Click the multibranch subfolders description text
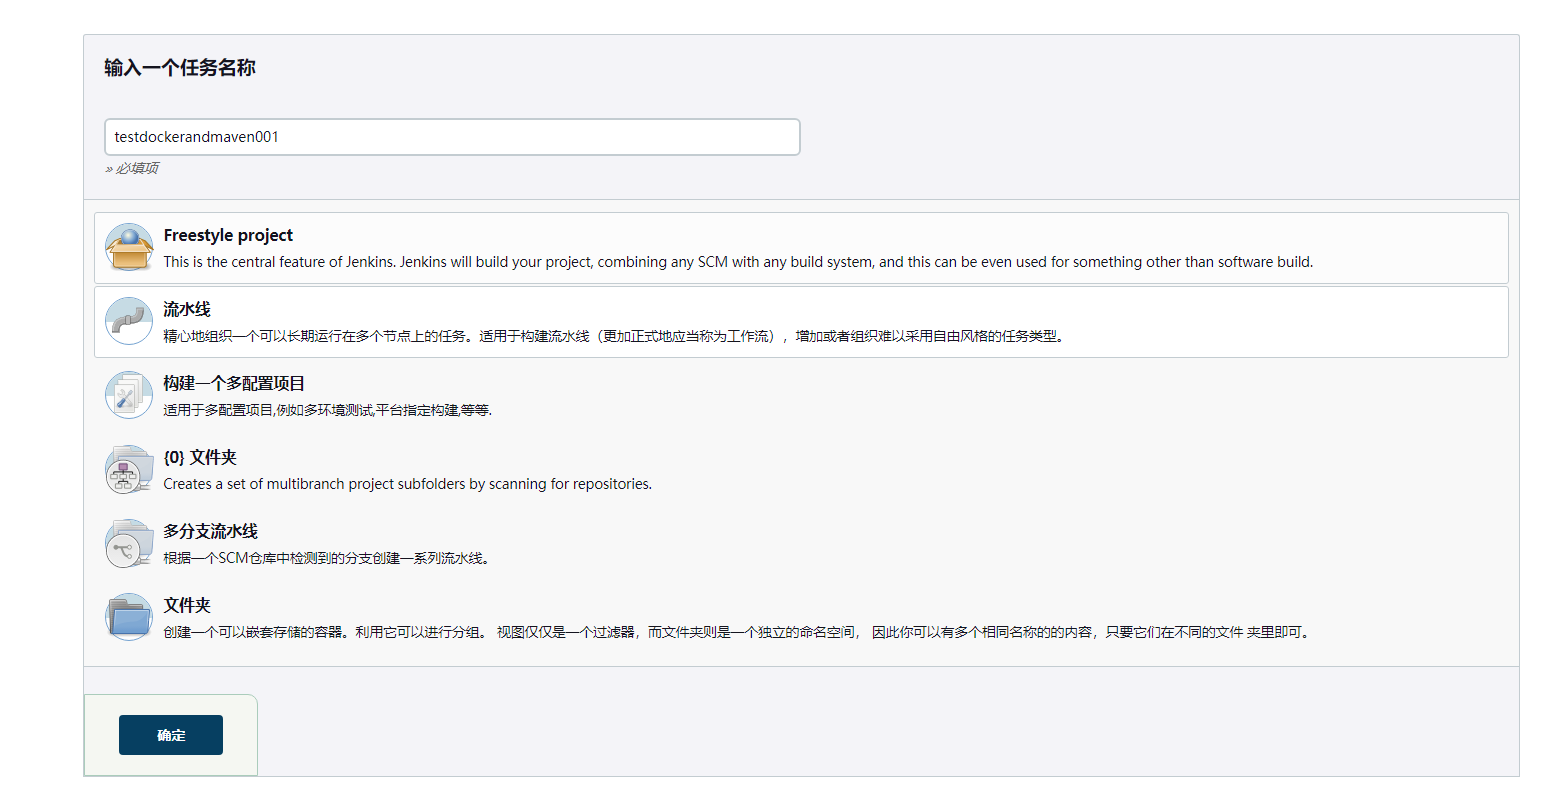Image resolution: width=1560 pixels, height=804 pixels. (407, 484)
